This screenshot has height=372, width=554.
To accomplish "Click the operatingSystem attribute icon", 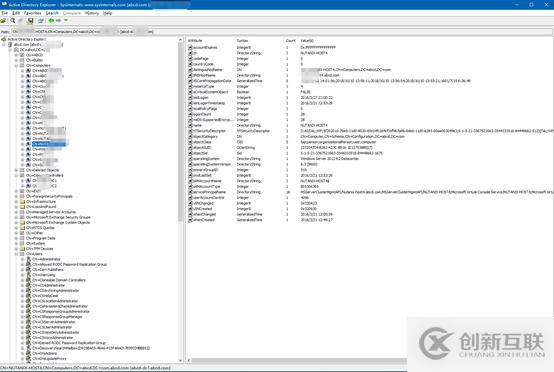I will coord(190,159).
